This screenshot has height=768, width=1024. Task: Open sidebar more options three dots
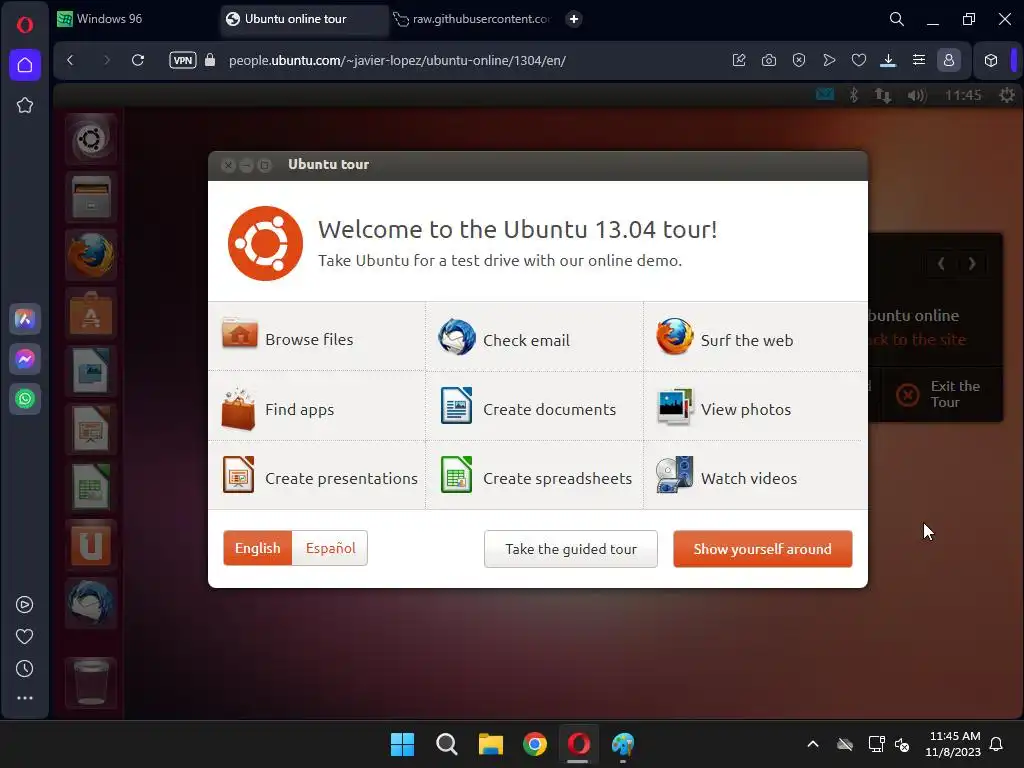(24, 697)
